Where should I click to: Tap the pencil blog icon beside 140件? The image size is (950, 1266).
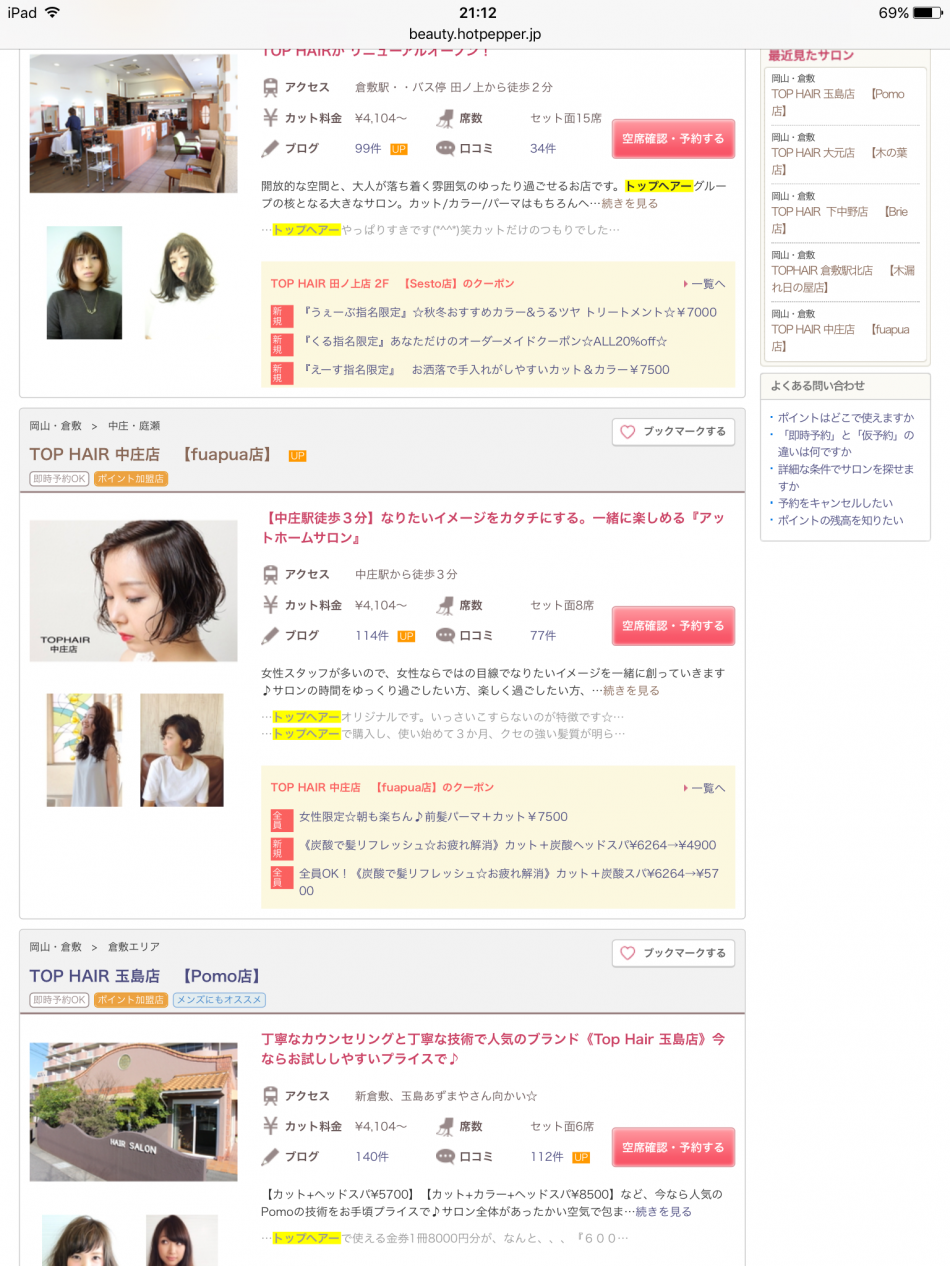270,1156
